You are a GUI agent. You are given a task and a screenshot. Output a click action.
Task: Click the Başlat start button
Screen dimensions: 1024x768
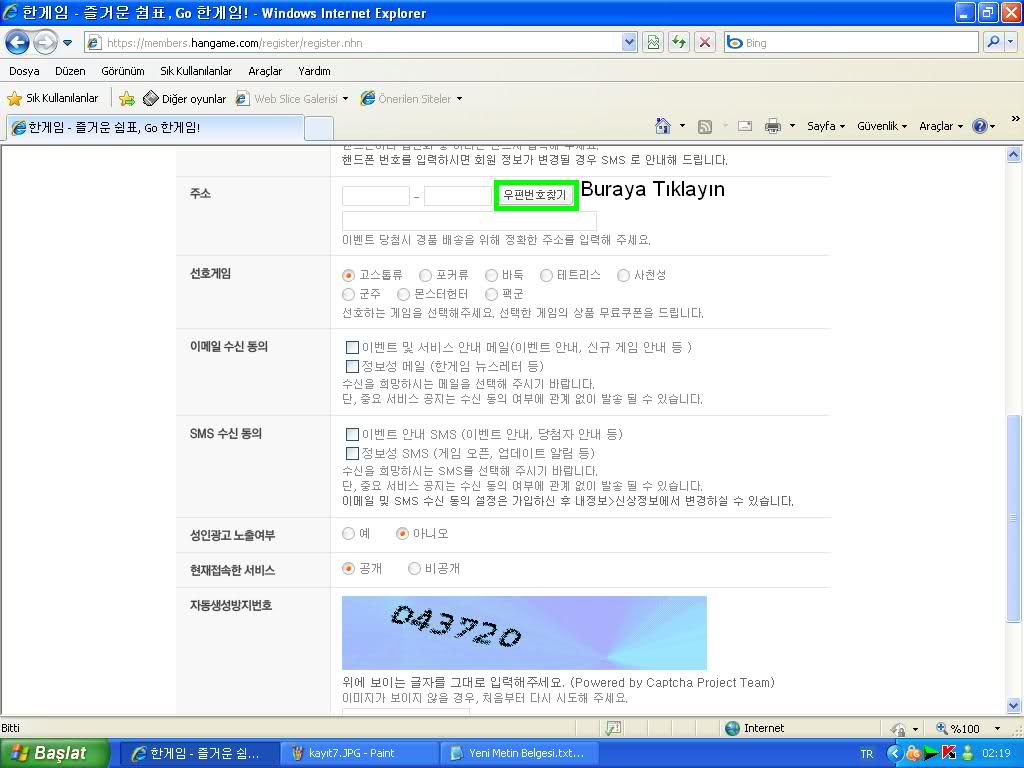tap(55, 753)
